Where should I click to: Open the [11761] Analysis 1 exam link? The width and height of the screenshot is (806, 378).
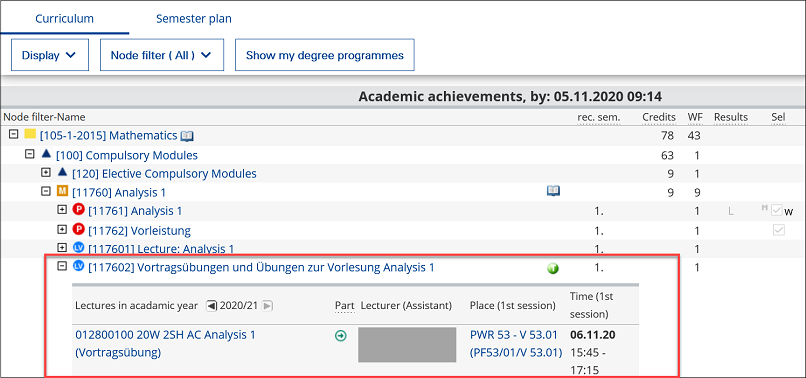pos(135,211)
